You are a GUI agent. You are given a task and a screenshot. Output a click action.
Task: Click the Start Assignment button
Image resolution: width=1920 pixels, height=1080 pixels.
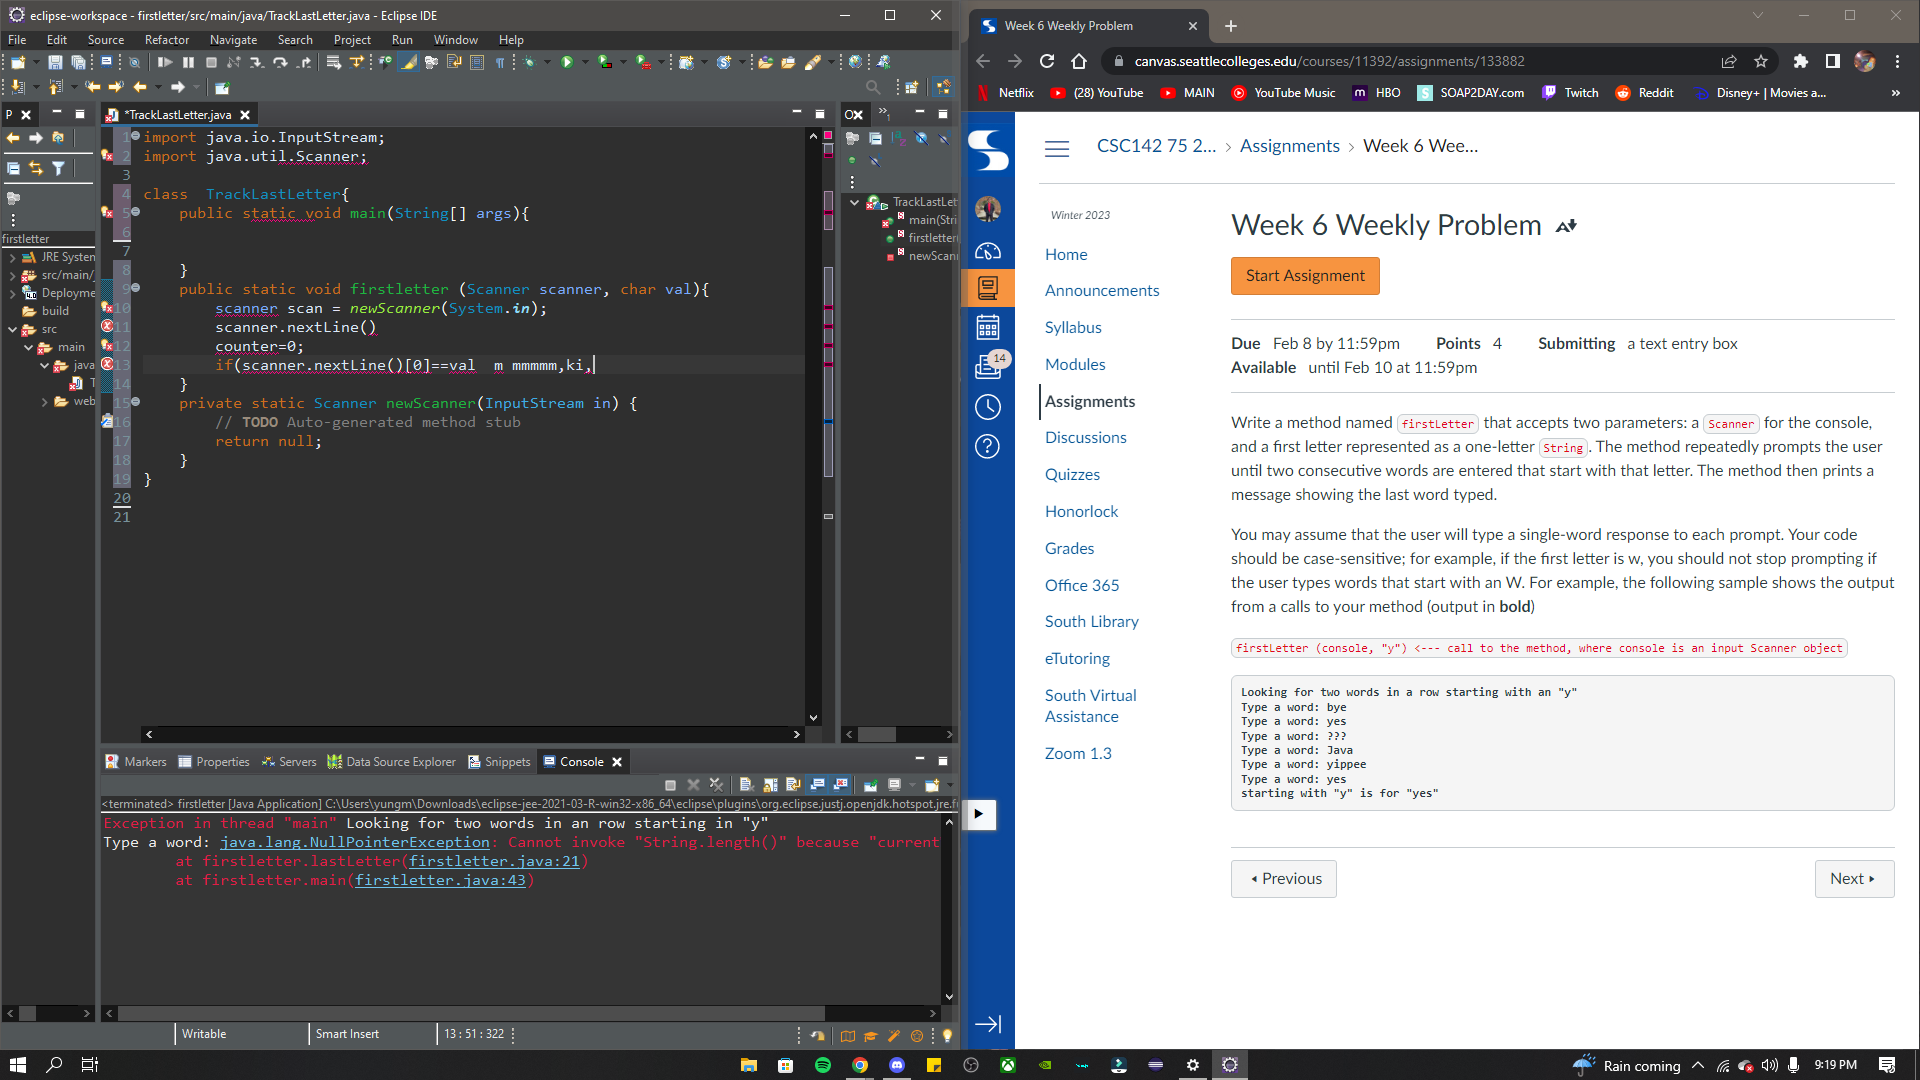pos(1304,276)
